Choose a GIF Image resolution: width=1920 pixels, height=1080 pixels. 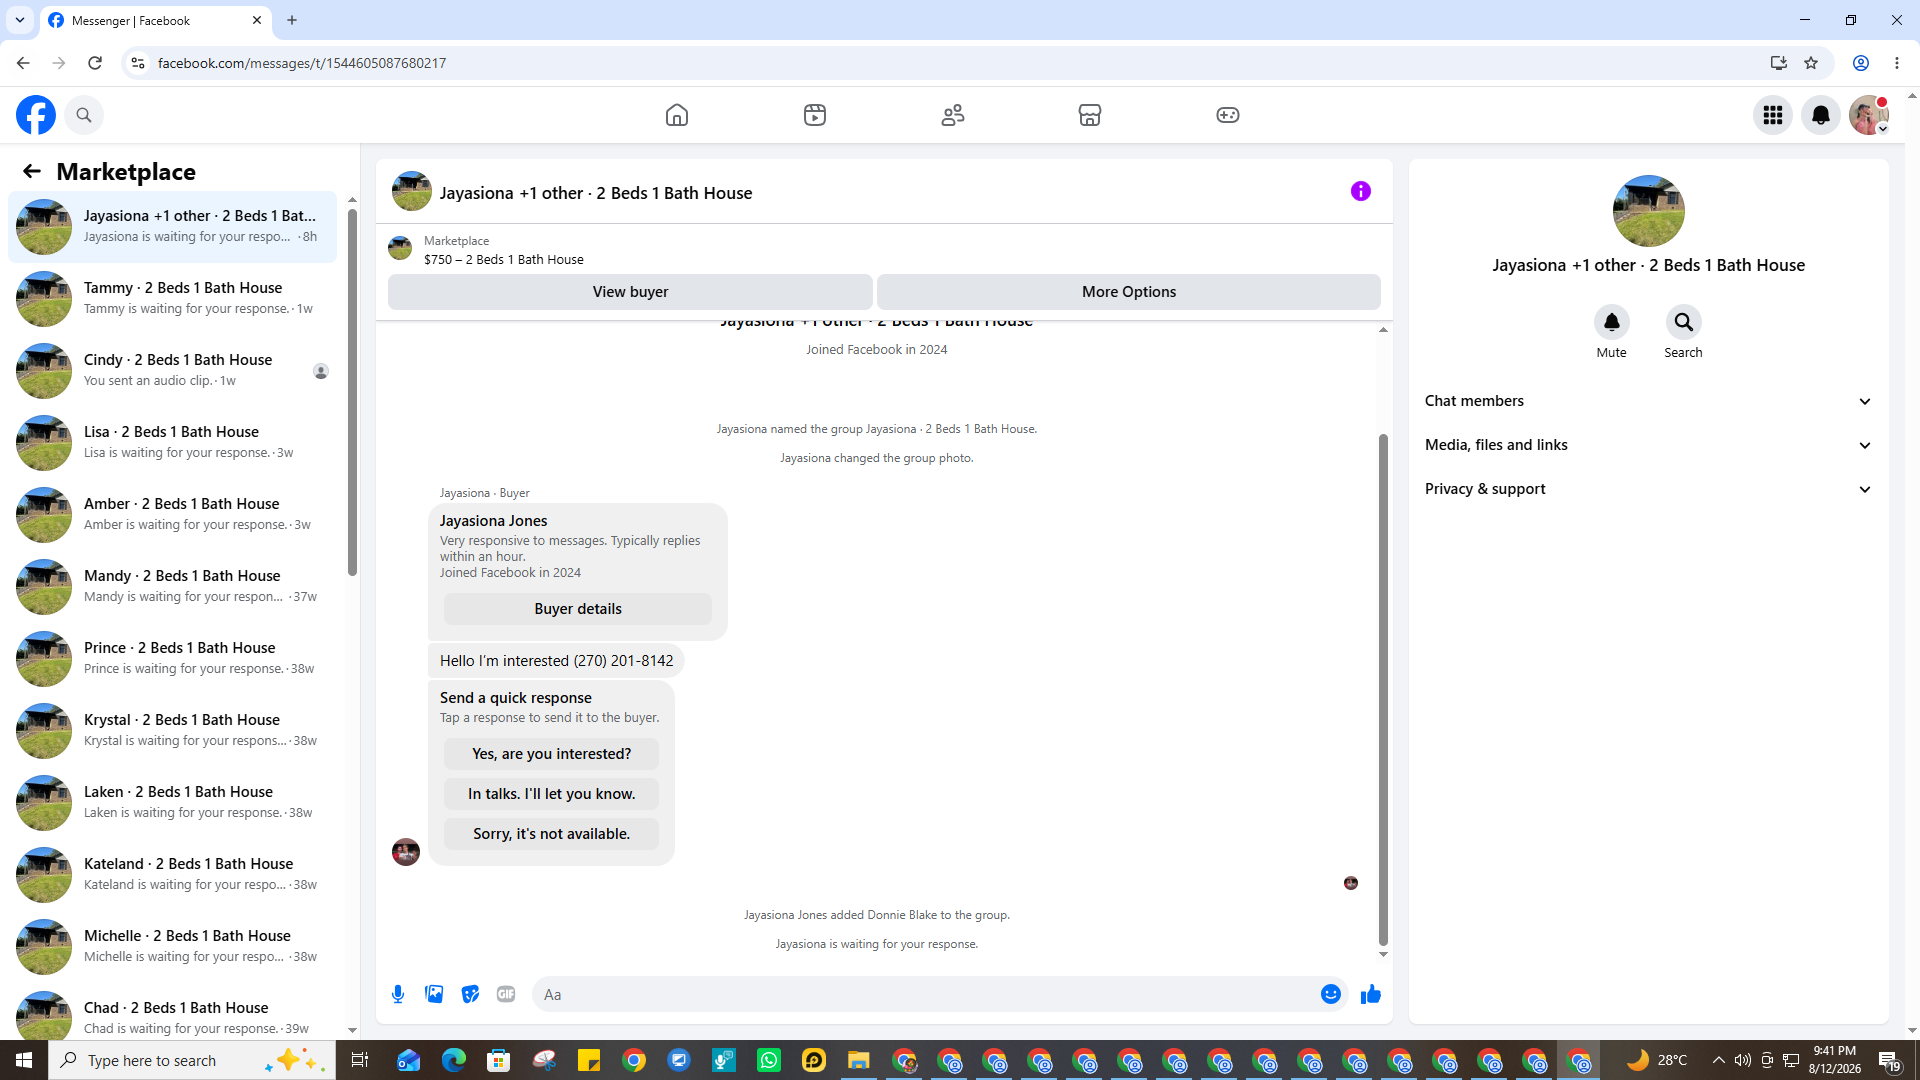pos(506,994)
